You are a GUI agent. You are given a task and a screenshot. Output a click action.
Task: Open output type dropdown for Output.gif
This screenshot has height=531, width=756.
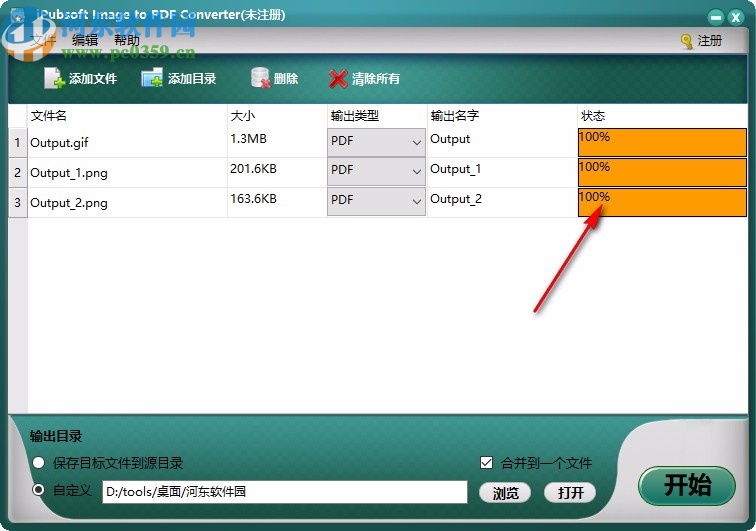click(376, 142)
